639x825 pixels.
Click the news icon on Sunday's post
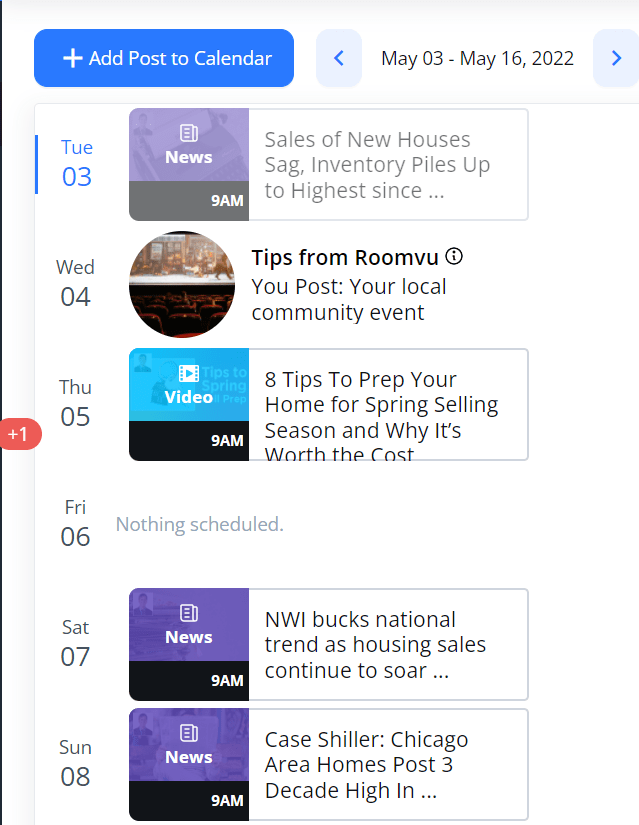(x=189, y=733)
